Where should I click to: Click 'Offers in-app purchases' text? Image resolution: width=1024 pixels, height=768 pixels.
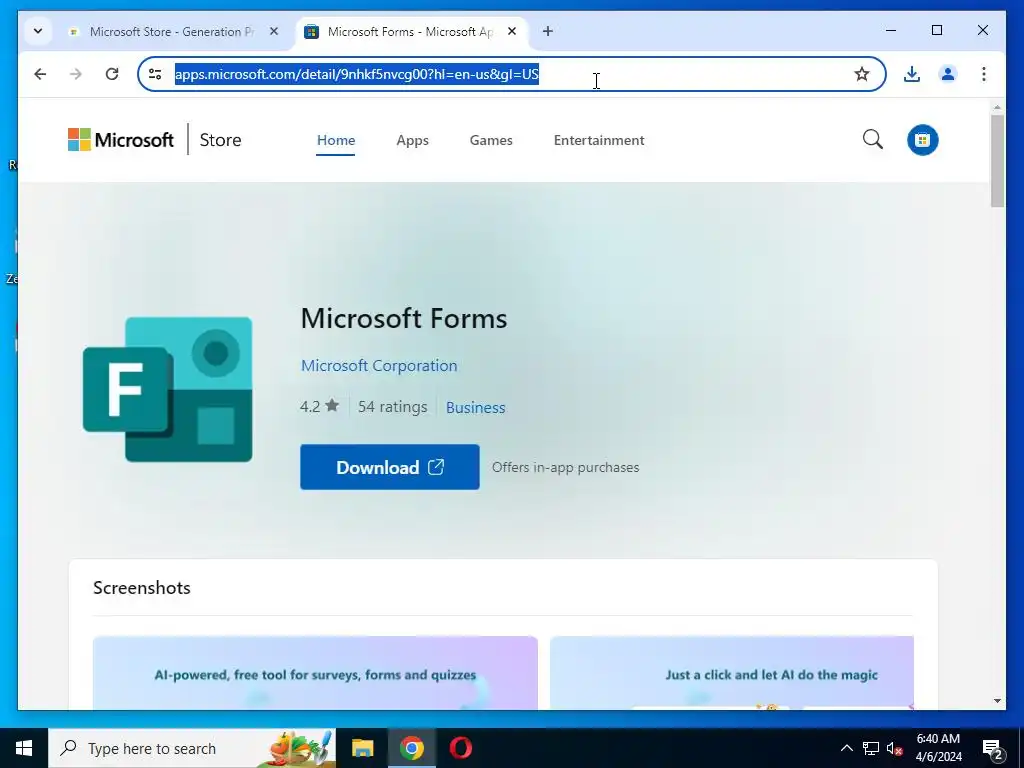pyautogui.click(x=566, y=467)
